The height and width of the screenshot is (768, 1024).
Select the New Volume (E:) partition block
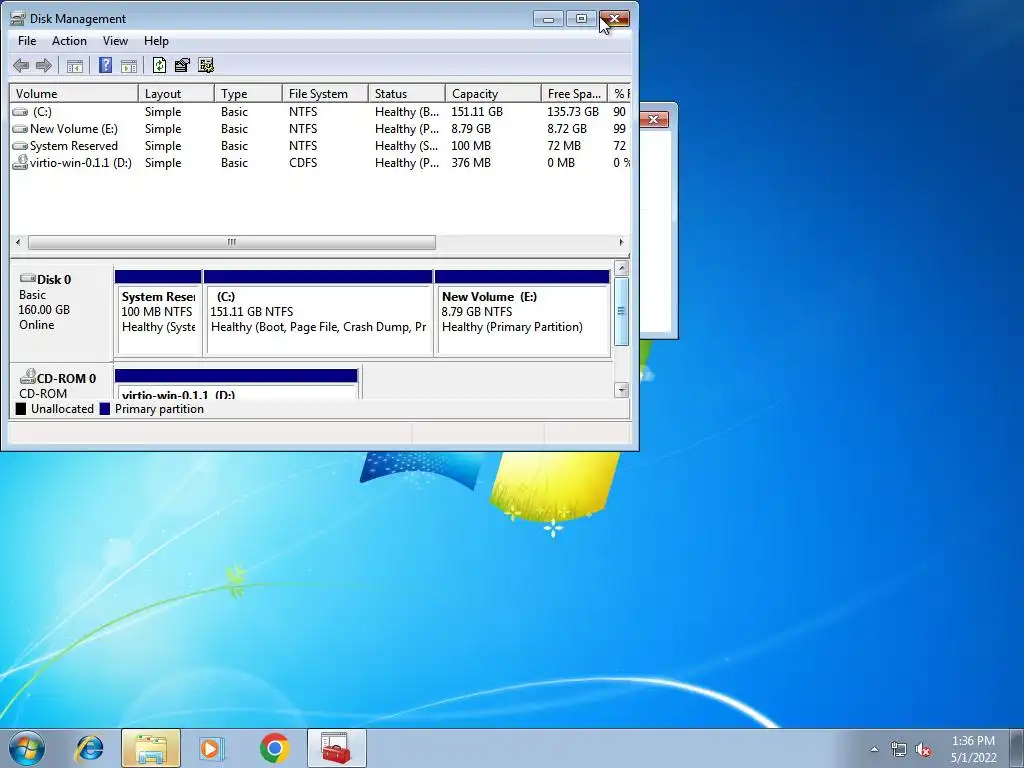point(522,312)
